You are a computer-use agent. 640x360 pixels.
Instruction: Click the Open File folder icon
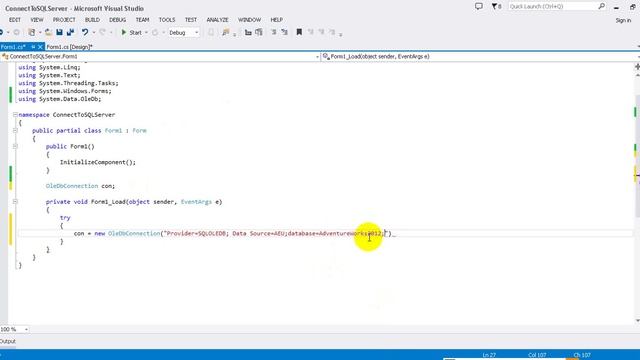[48, 32]
